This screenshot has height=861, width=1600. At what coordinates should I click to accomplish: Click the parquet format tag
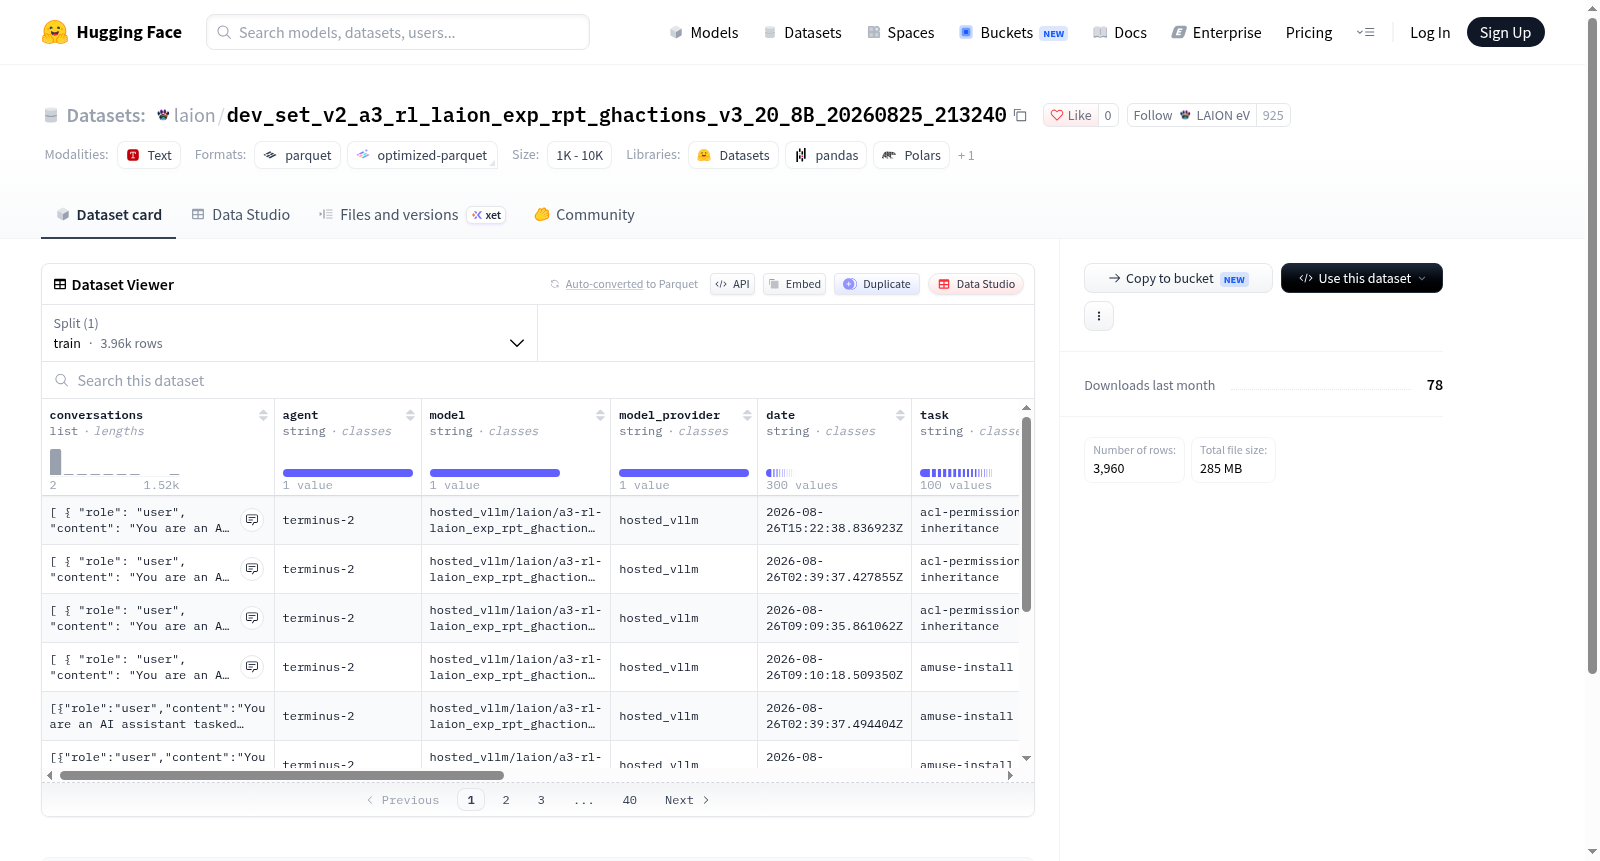tap(297, 155)
